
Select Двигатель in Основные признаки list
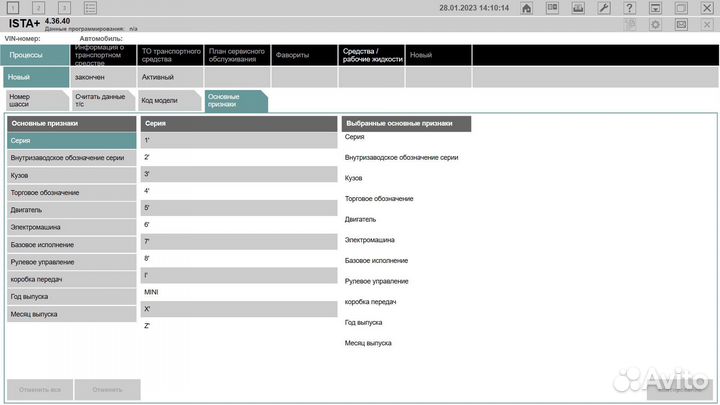pos(71,209)
